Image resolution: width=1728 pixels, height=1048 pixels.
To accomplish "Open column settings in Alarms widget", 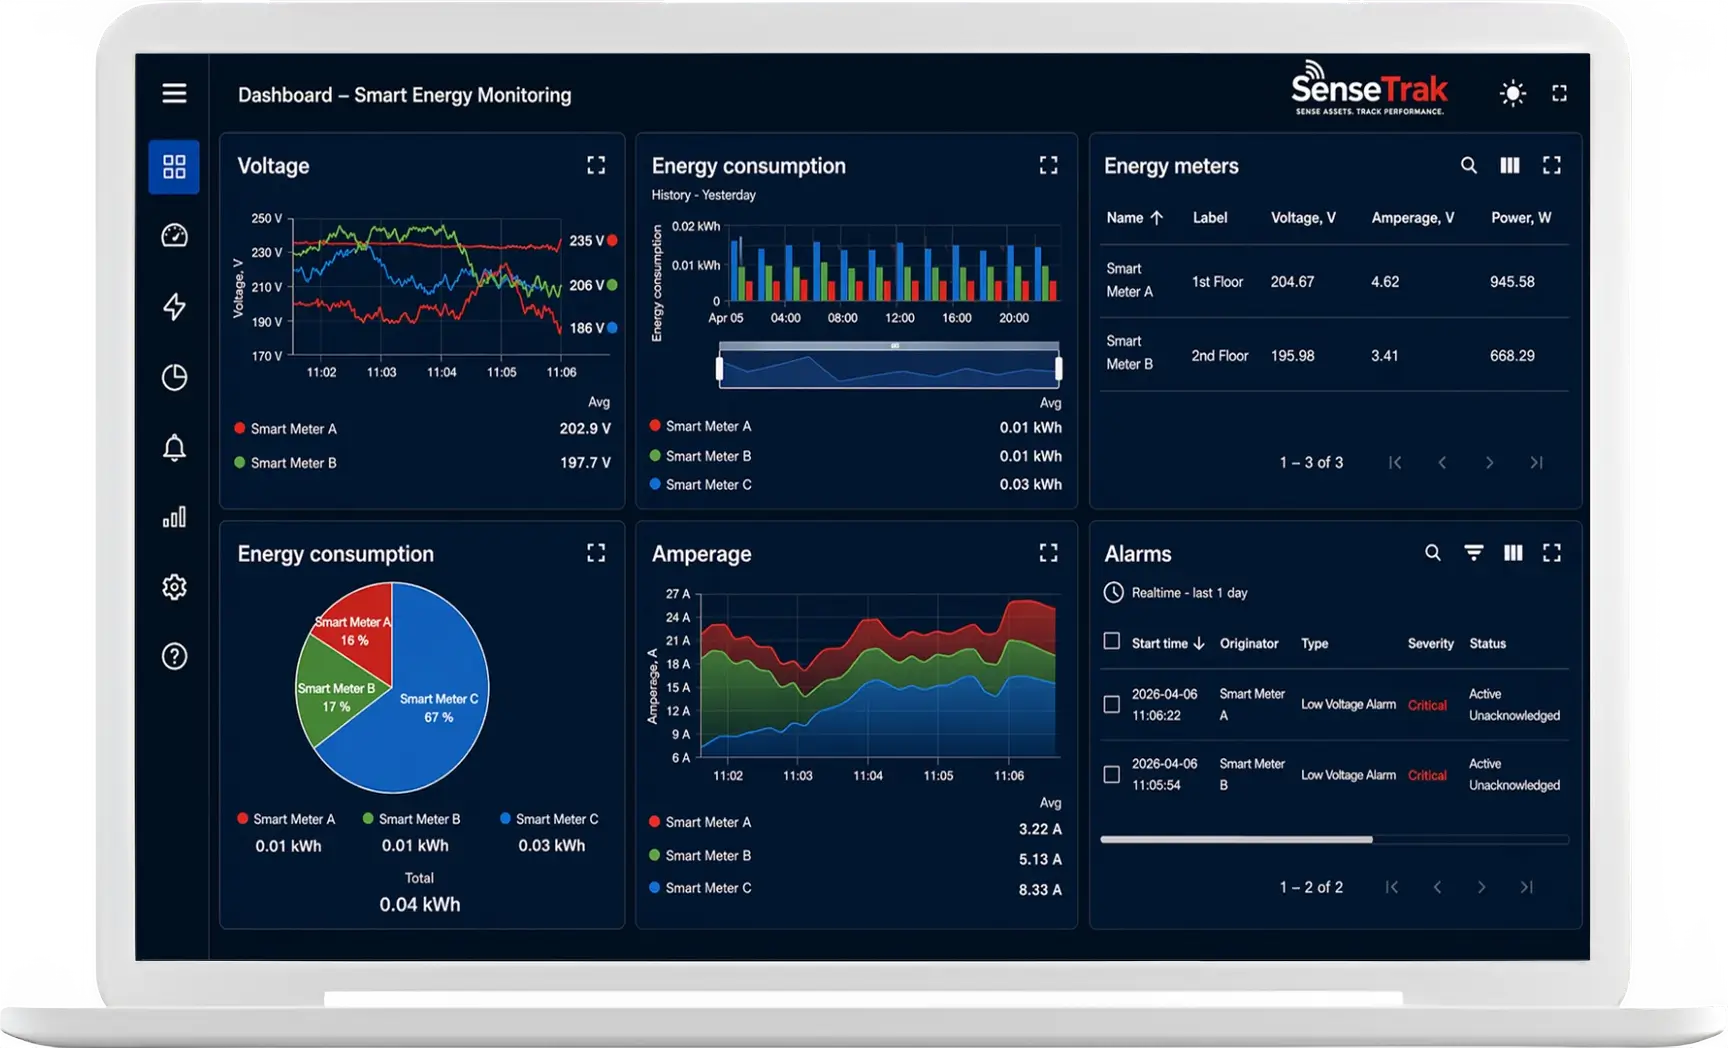I will coord(1514,552).
